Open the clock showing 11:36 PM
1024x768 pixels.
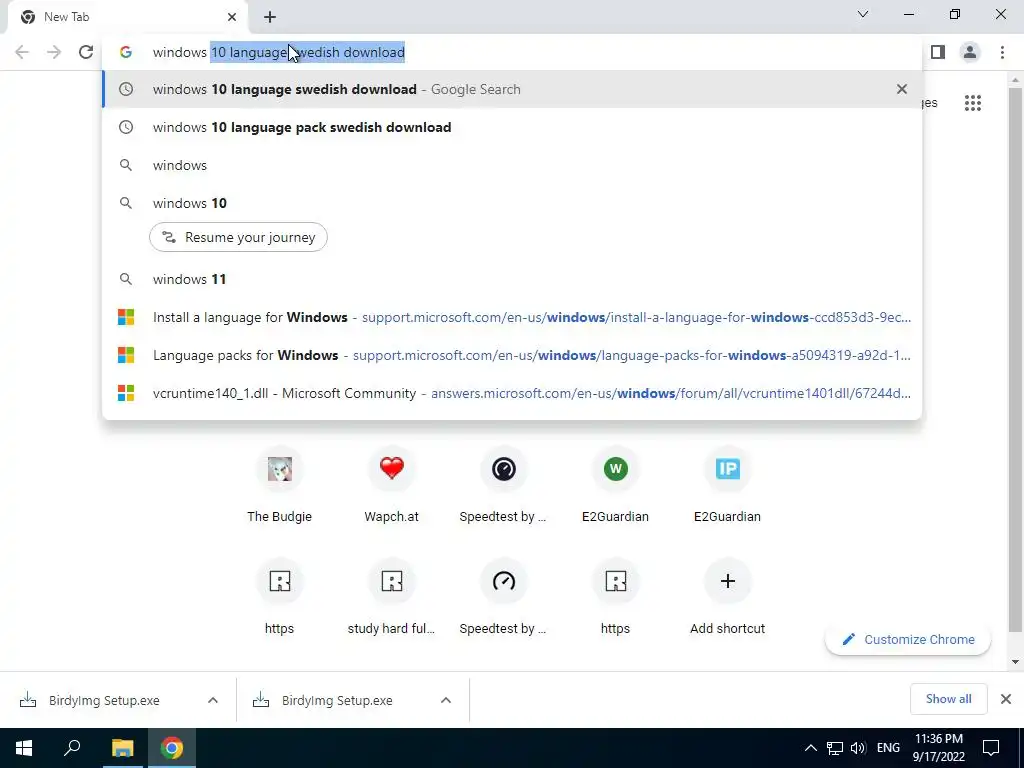[938, 748]
